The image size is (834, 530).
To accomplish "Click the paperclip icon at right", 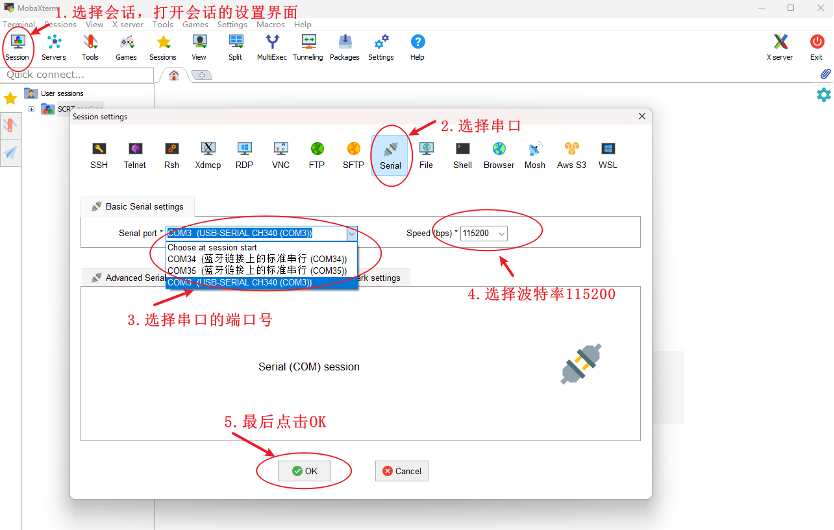I will (825, 74).
